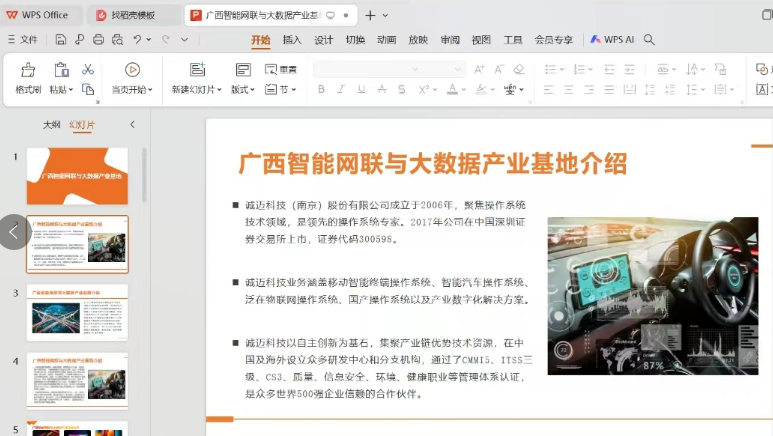The width and height of the screenshot is (773, 436).
Task: Click the Save icon in quick toolbar
Action: 60,39
